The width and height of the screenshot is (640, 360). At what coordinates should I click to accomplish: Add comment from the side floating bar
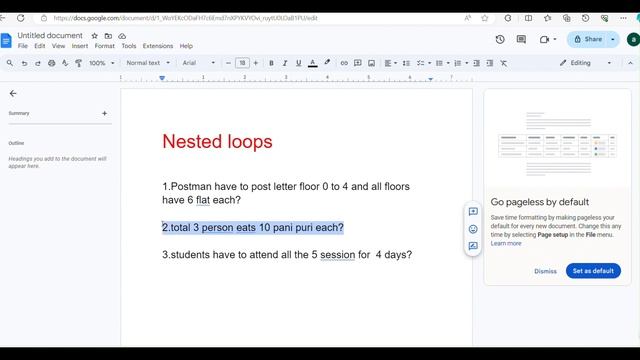(473, 211)
